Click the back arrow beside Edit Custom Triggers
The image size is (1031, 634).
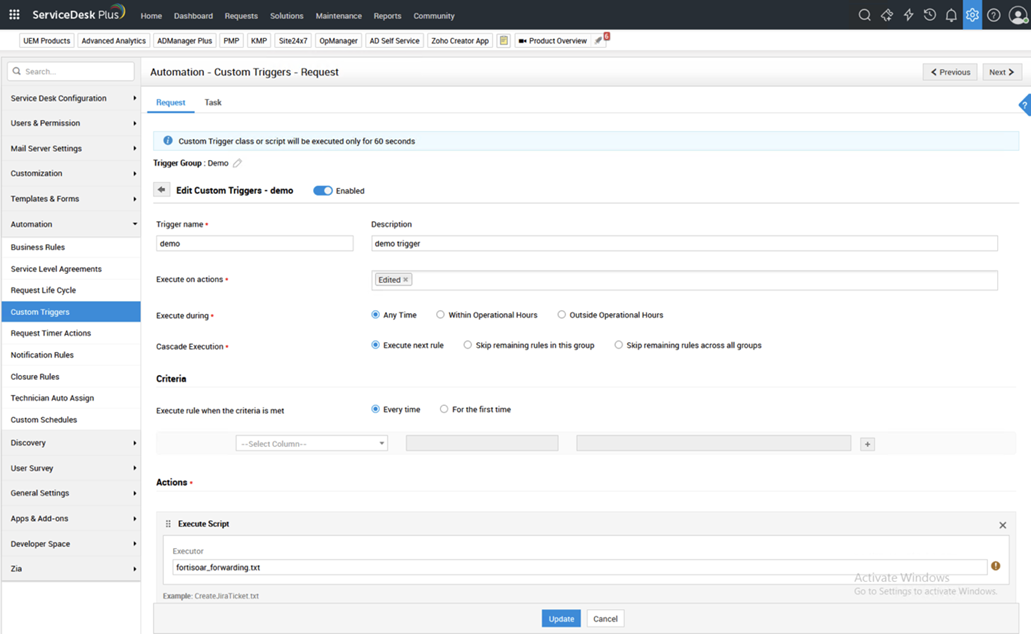[x=161, y=190]
